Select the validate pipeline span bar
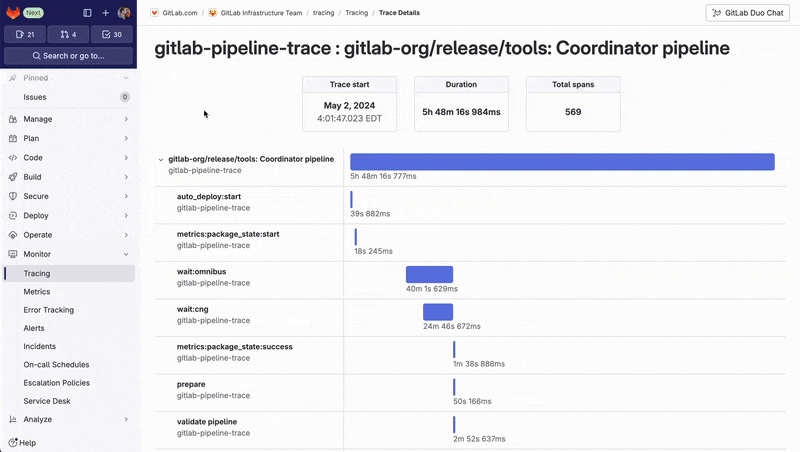 coord(454,424)
